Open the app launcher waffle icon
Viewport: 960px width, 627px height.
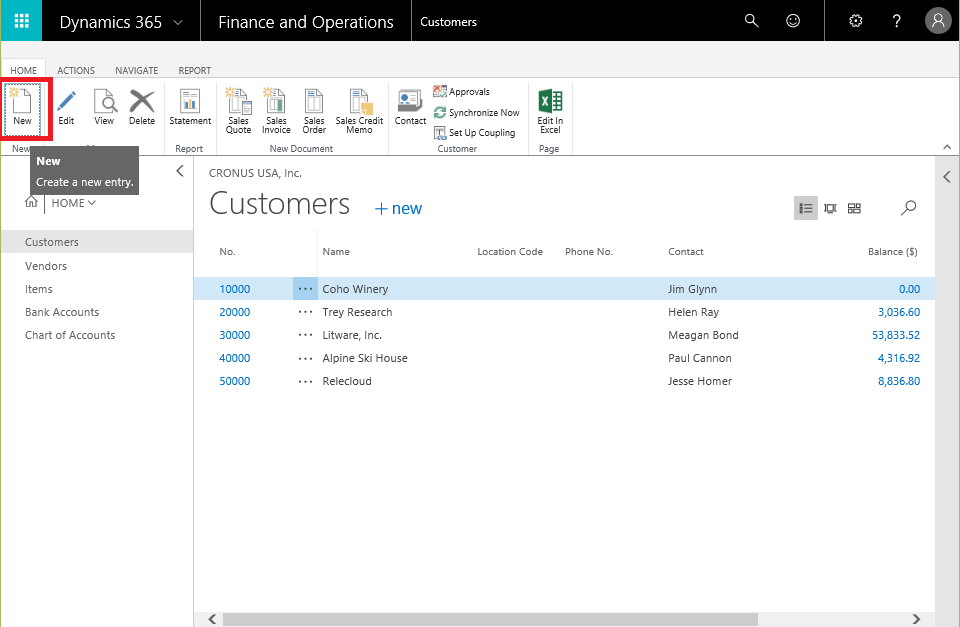pyautogui.click(x=21, y=21)
